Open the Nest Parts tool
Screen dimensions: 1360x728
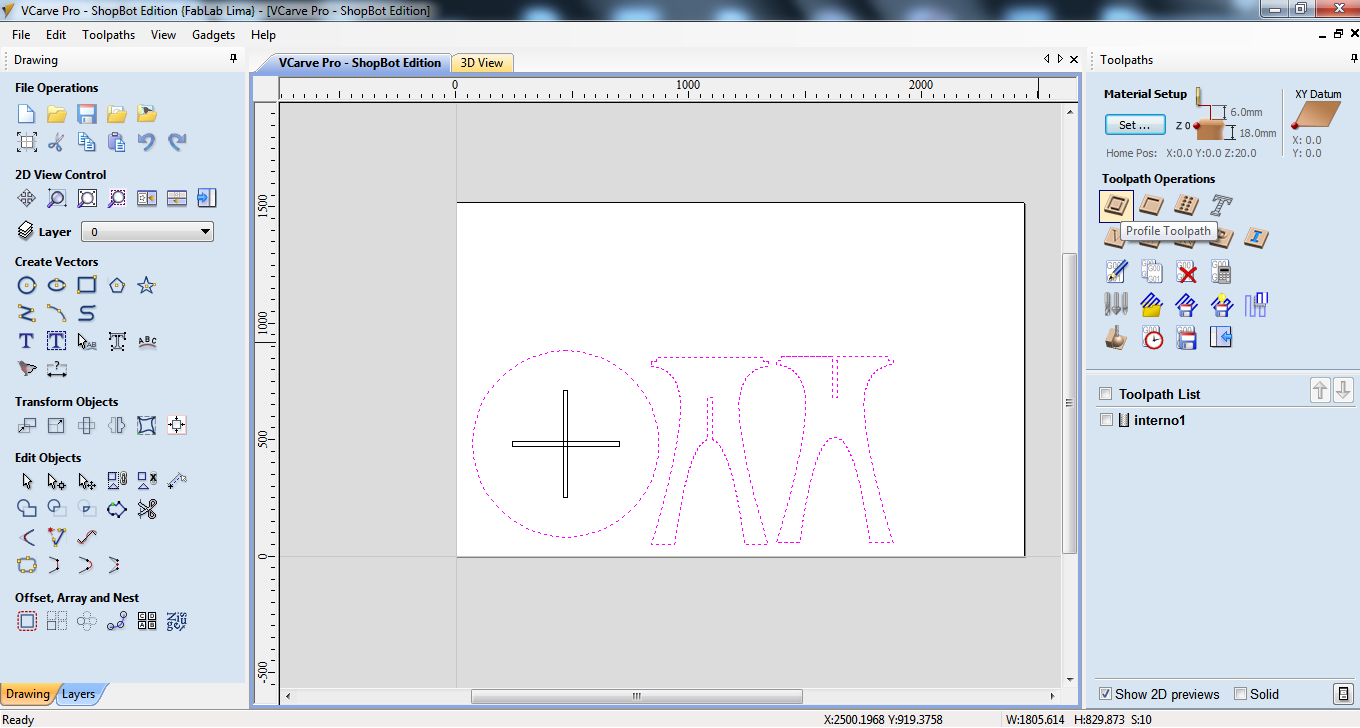click(177, 621)
